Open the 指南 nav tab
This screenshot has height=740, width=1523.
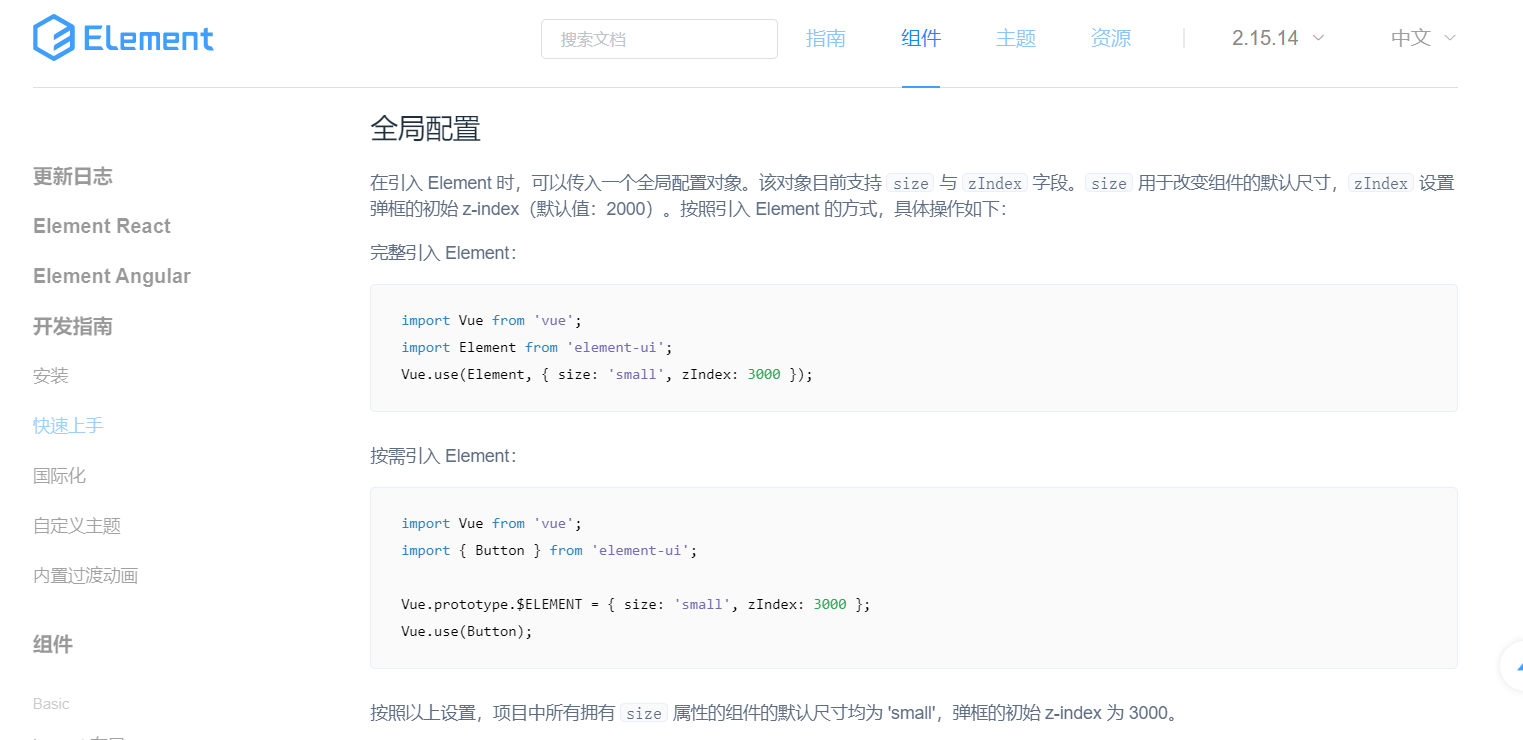826,38
